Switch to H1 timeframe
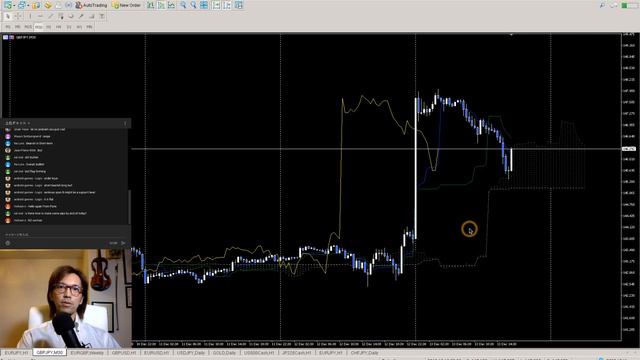Viewport: 640px width, 360px height. click(49, 27)
